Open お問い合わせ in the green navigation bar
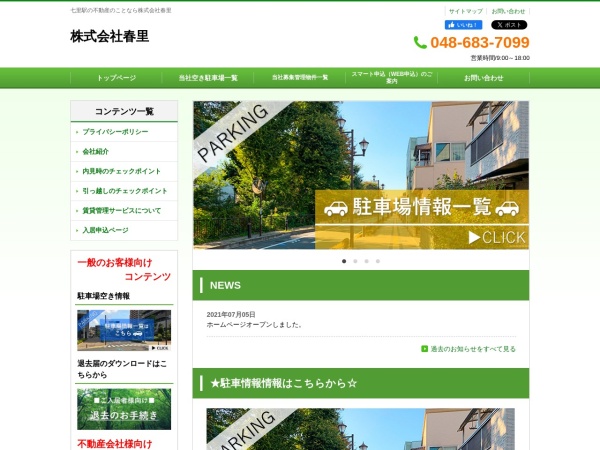 (x=484, y=78)
